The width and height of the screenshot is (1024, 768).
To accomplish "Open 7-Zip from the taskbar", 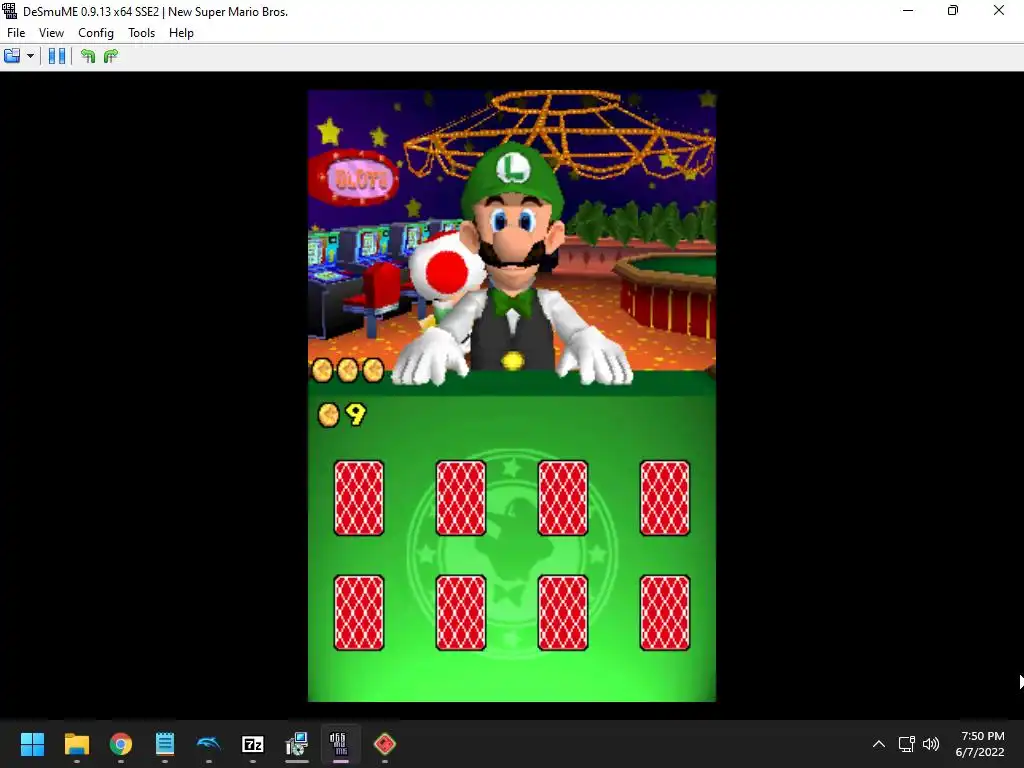I will [x=253, y=744].
